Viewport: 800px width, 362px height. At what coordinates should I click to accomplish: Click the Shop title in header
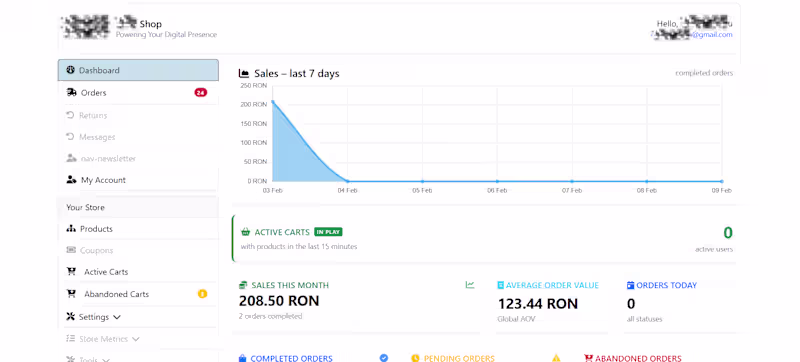151,23
